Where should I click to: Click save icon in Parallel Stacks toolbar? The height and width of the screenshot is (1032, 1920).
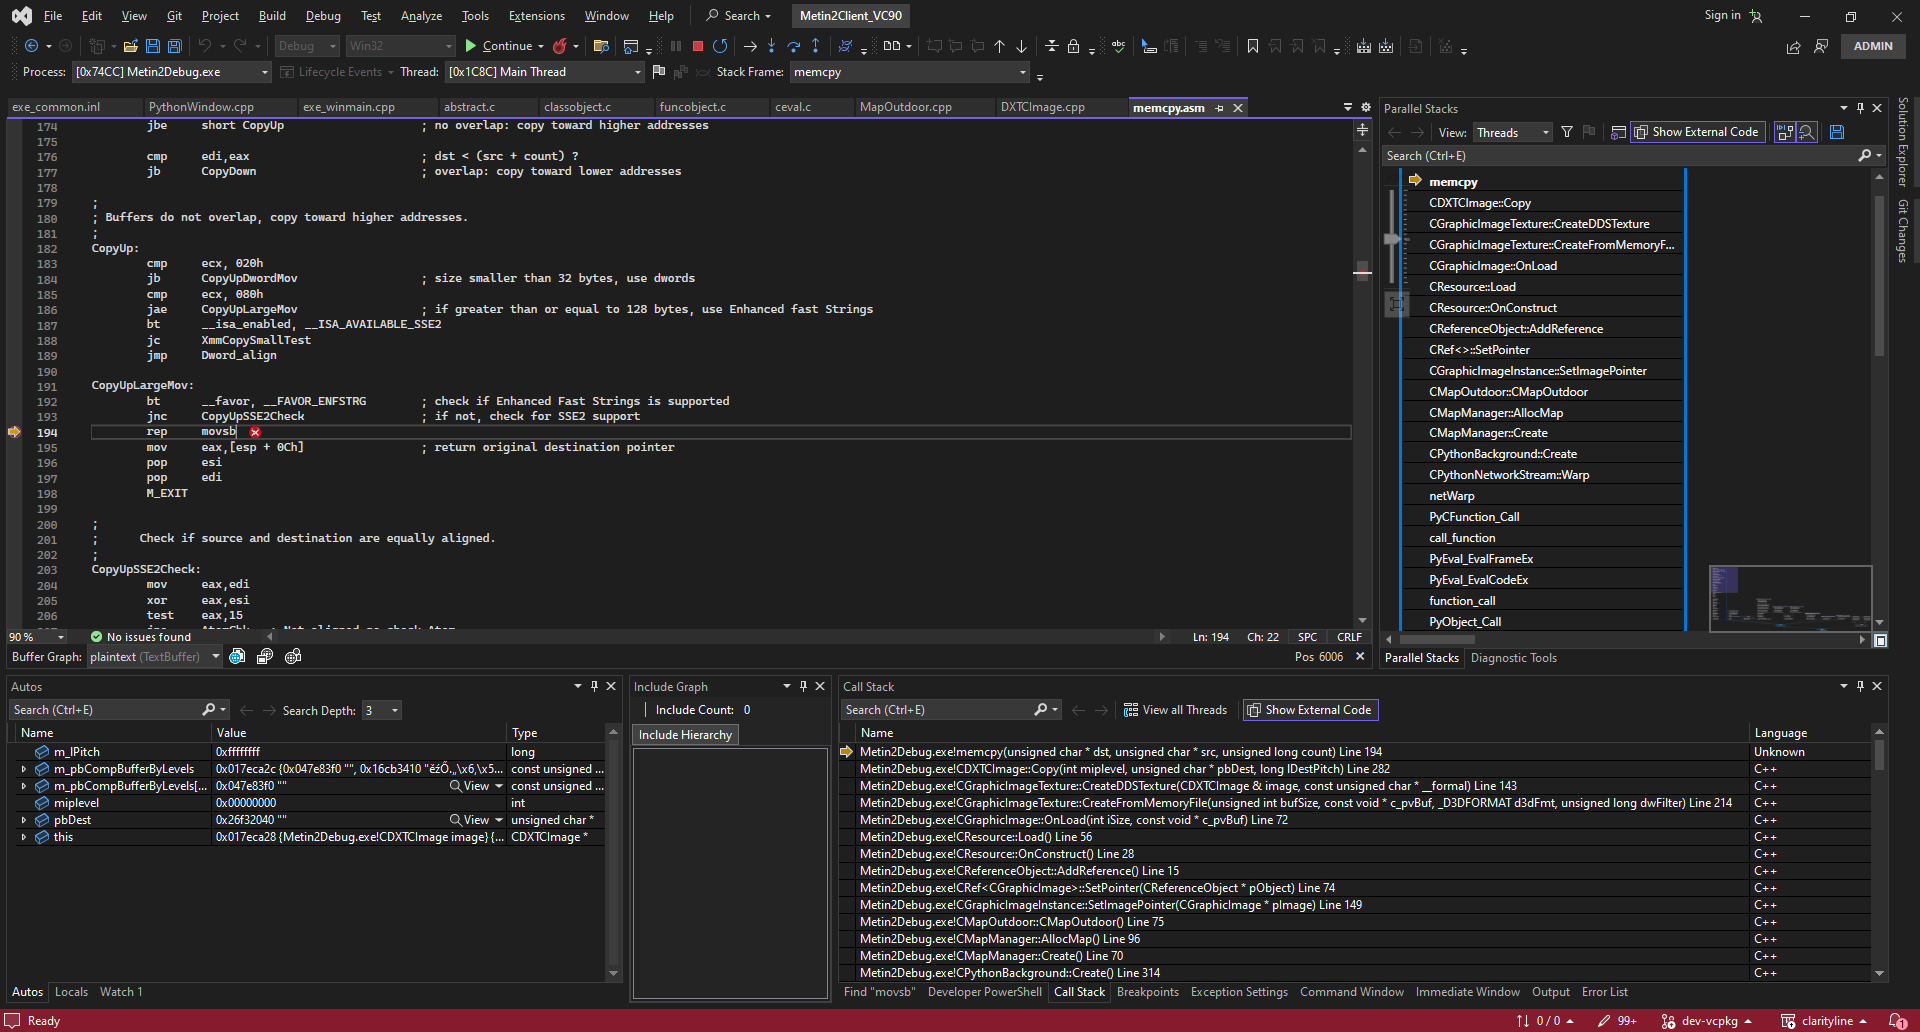[x=1837, y=132]
